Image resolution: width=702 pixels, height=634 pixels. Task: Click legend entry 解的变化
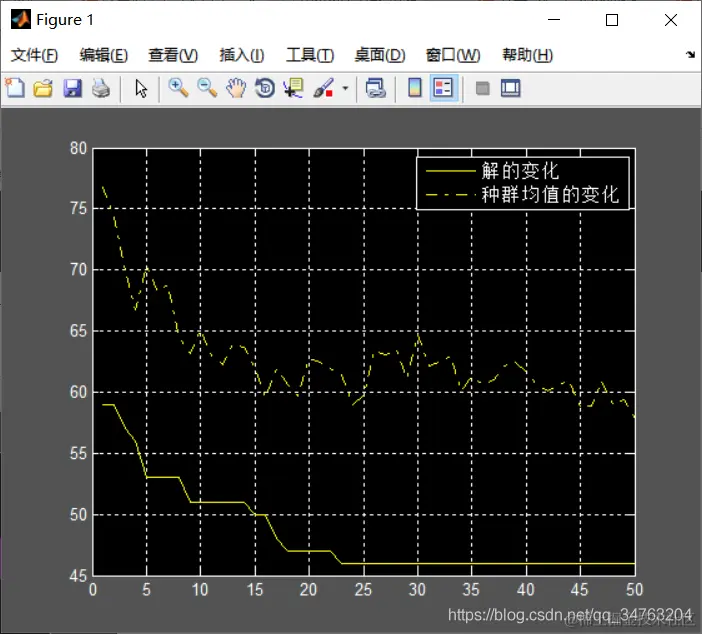coord(520,171)
